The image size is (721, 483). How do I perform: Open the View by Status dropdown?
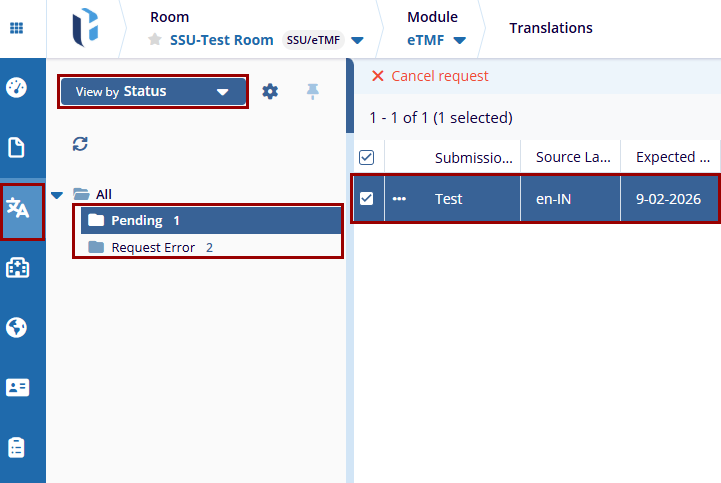click(153, 92)
